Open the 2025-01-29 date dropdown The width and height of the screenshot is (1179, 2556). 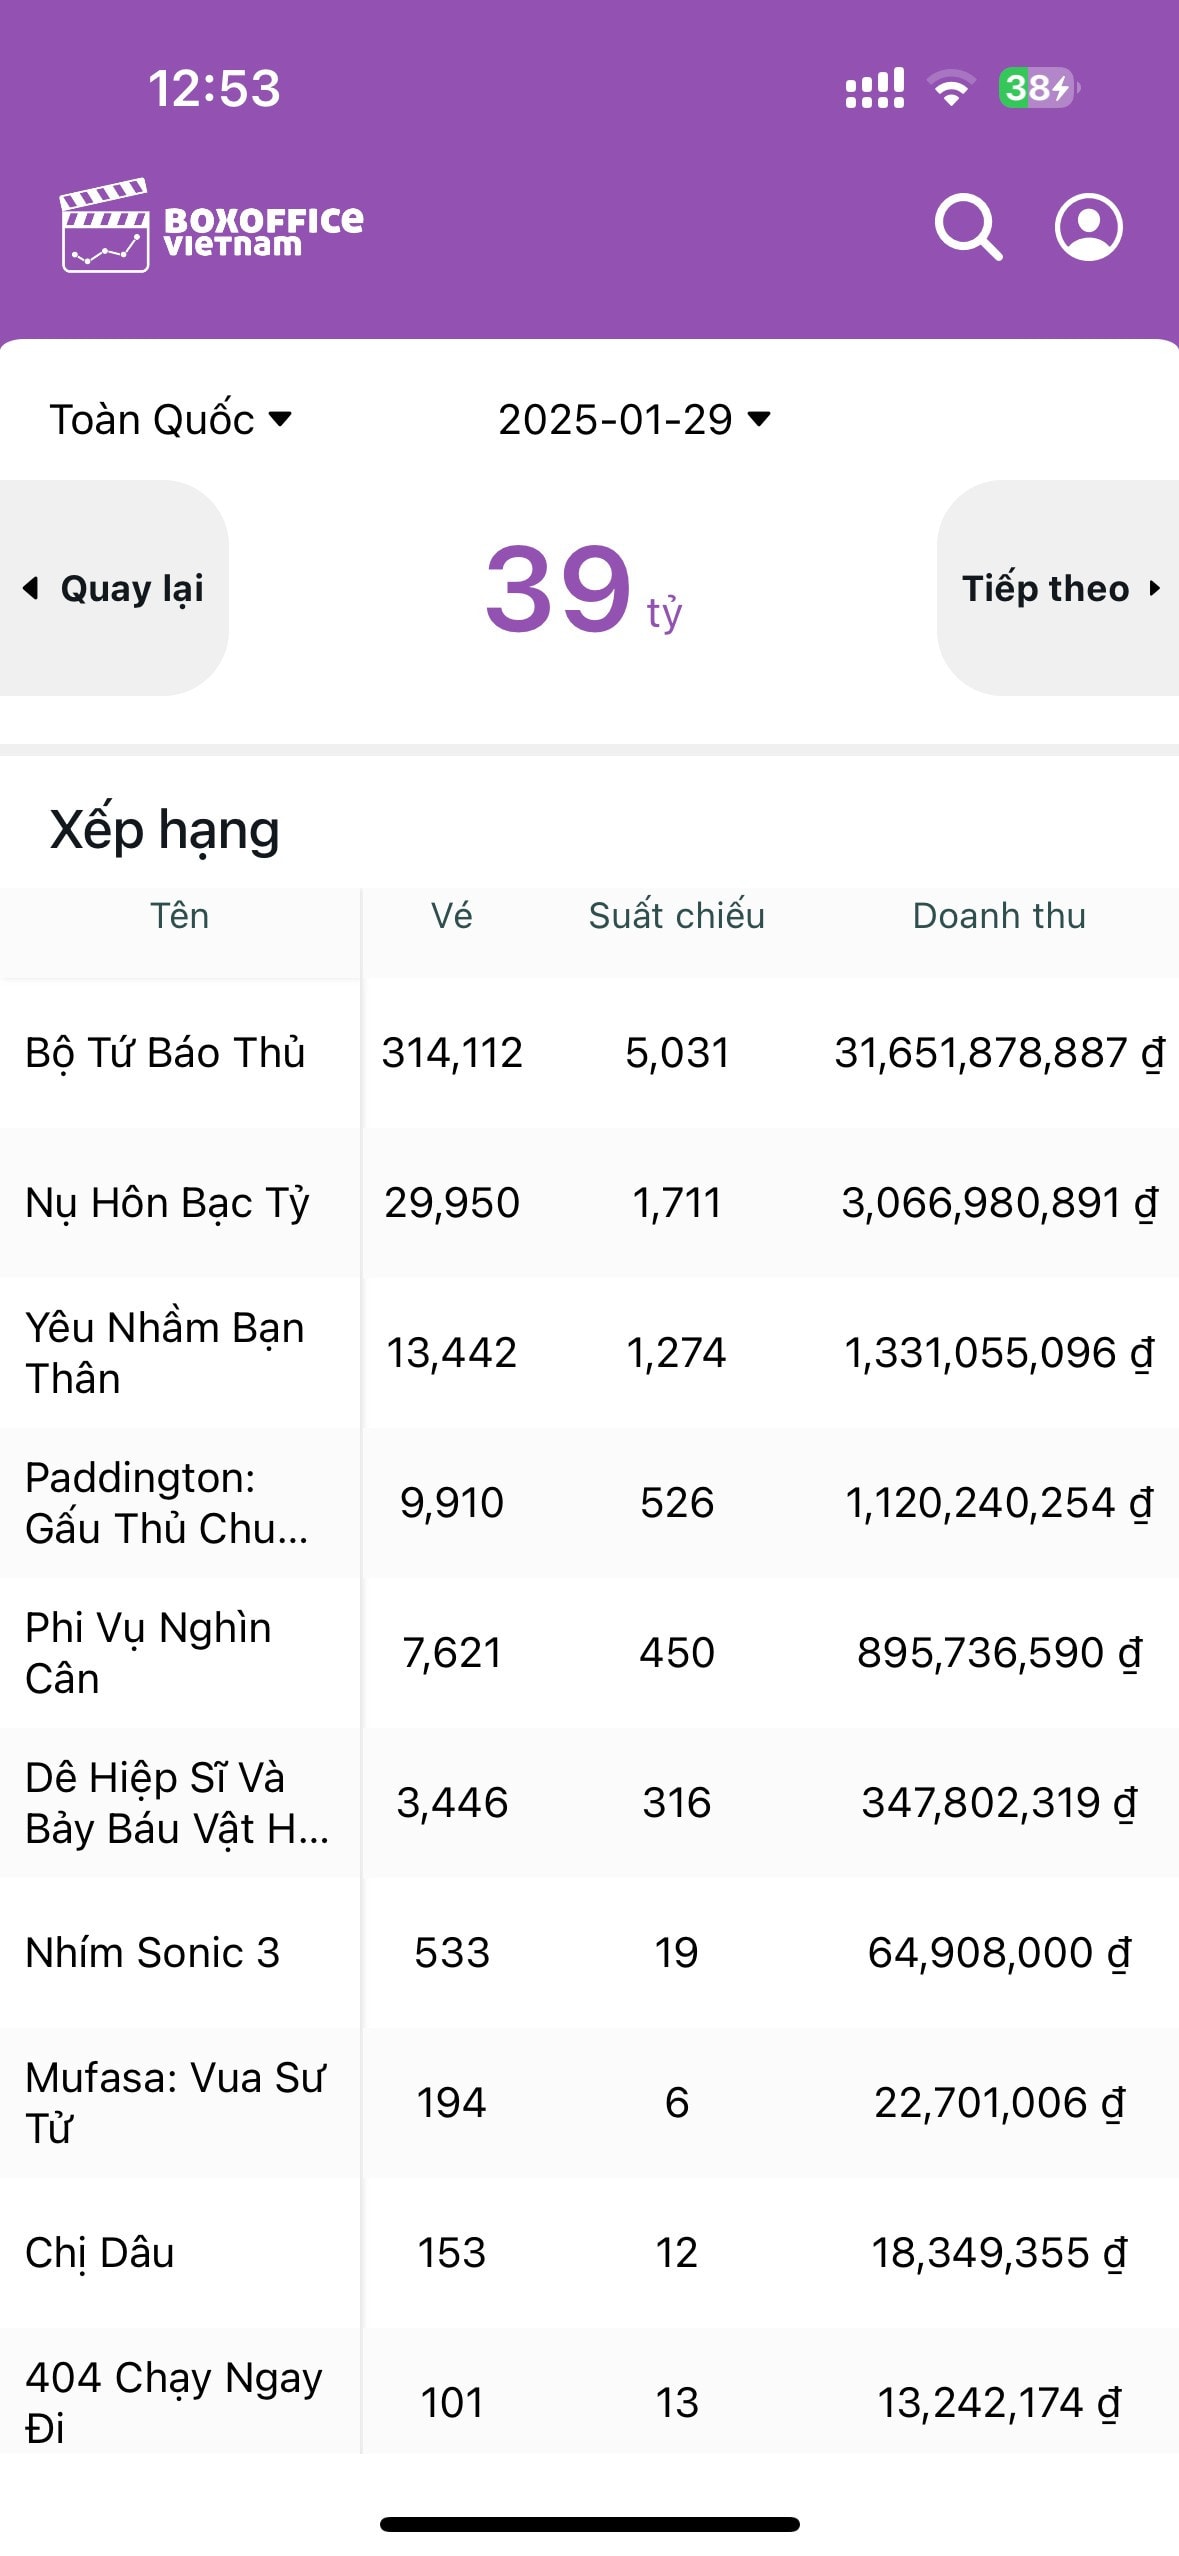coord(634,419)
